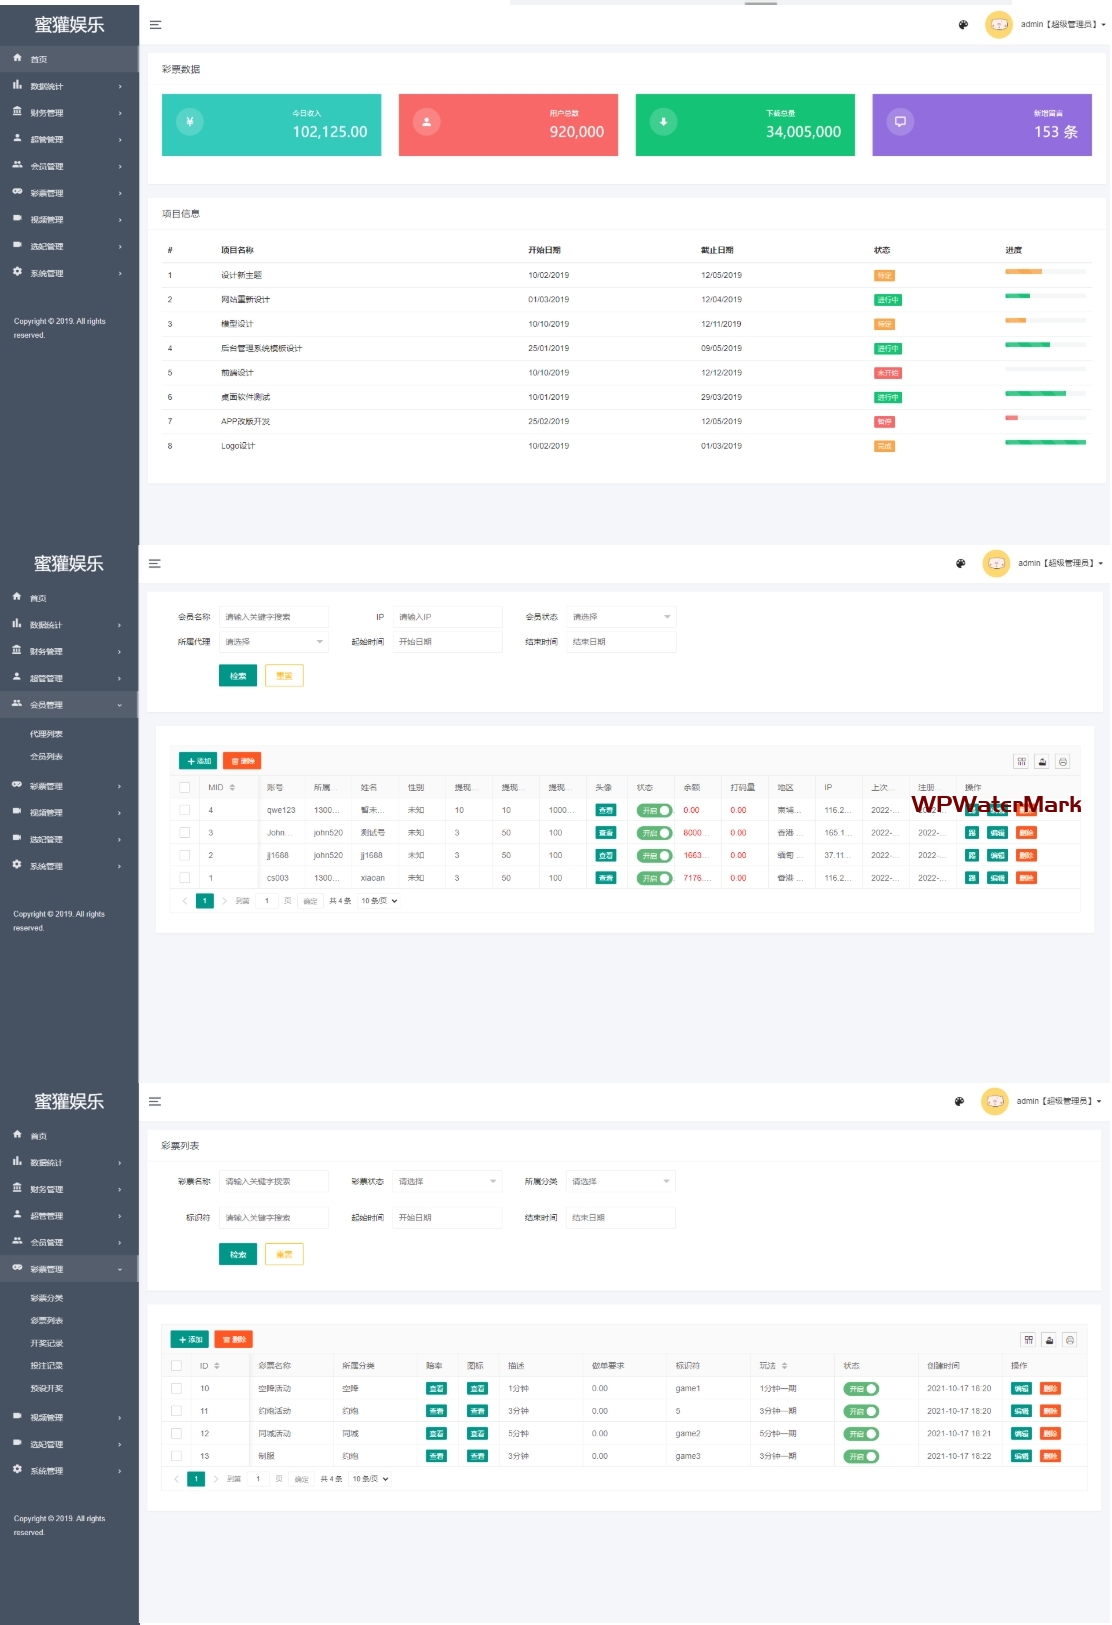Click the print icon above the 彩票 list table

click(x=1070, y=1340)
